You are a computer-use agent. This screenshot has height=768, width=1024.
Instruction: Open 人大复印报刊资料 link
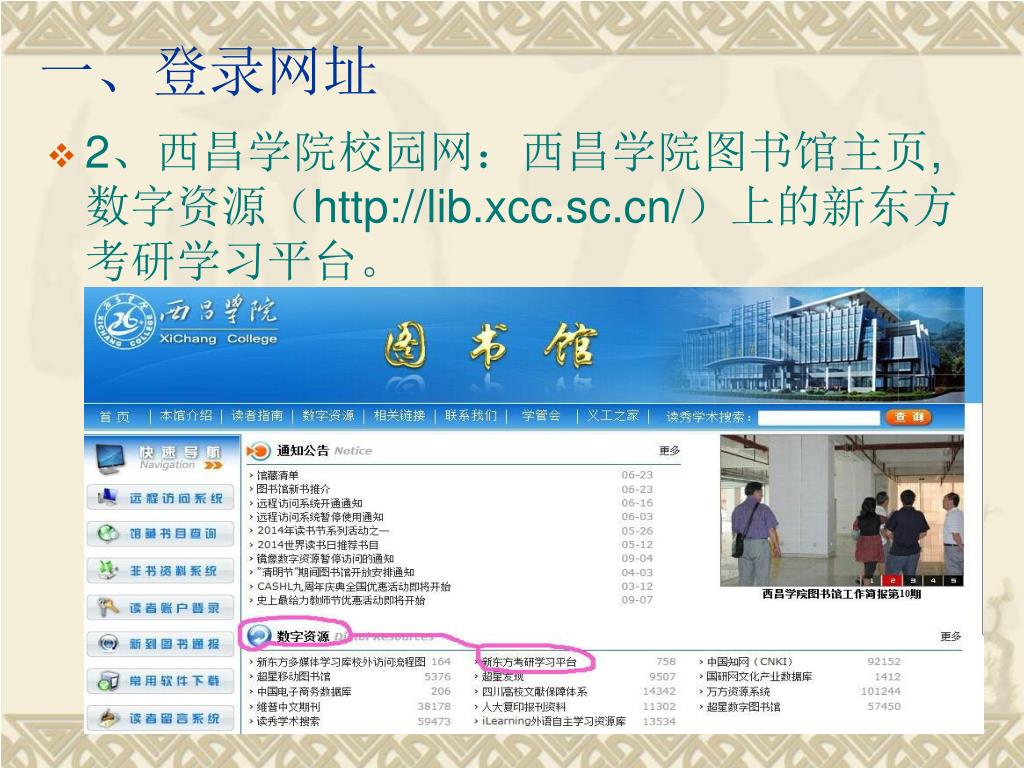[x=524, y=707]
